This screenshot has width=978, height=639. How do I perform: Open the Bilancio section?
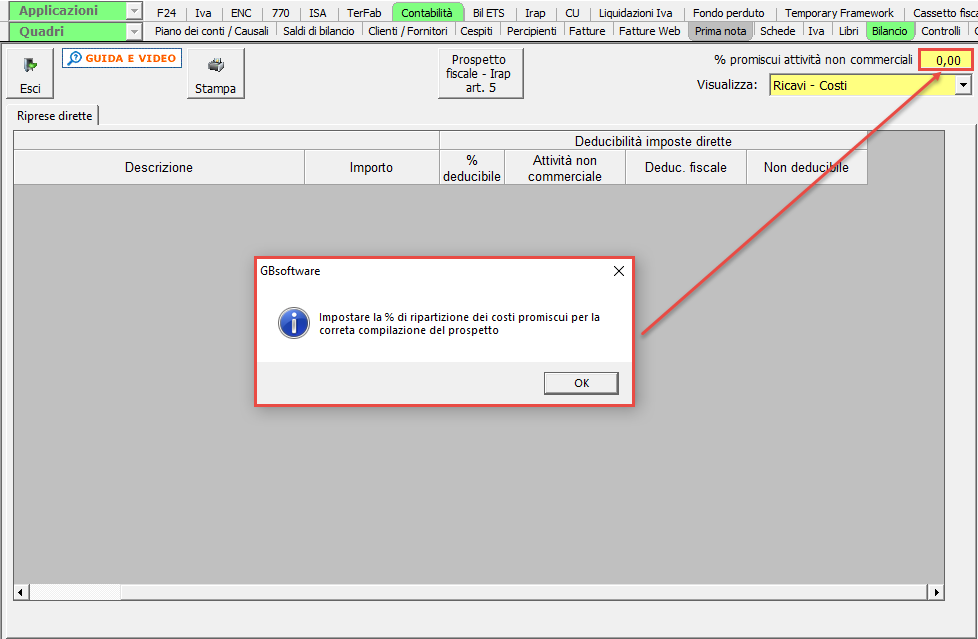click(x=889, y=31)
